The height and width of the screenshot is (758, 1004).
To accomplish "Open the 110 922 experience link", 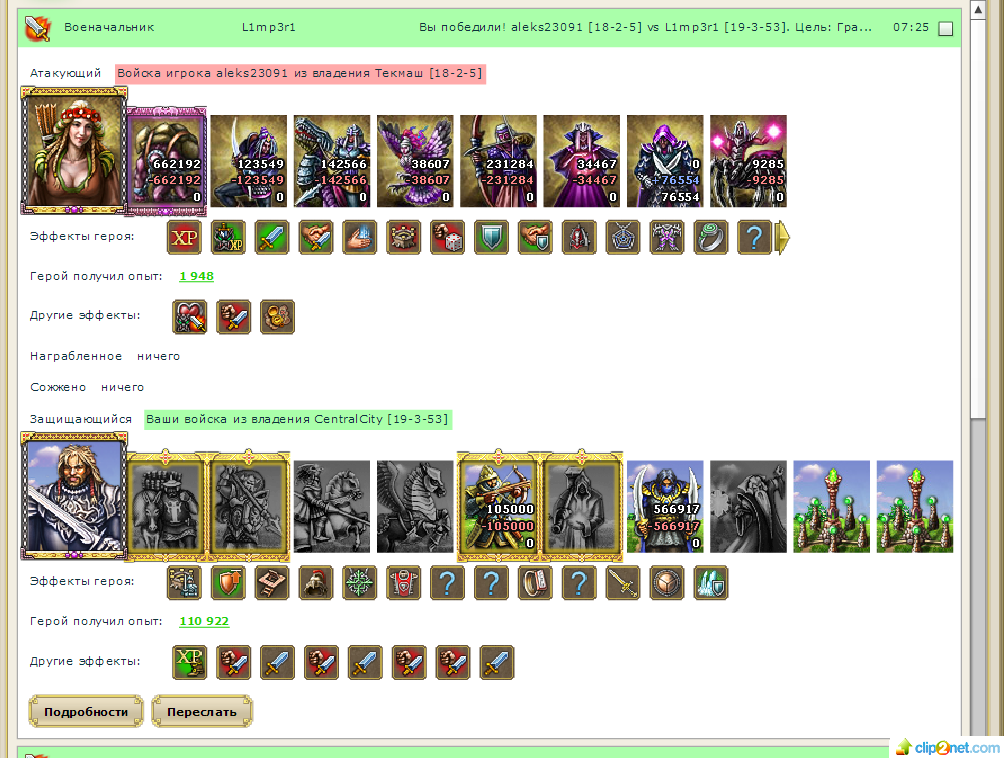I will (204, 621).
